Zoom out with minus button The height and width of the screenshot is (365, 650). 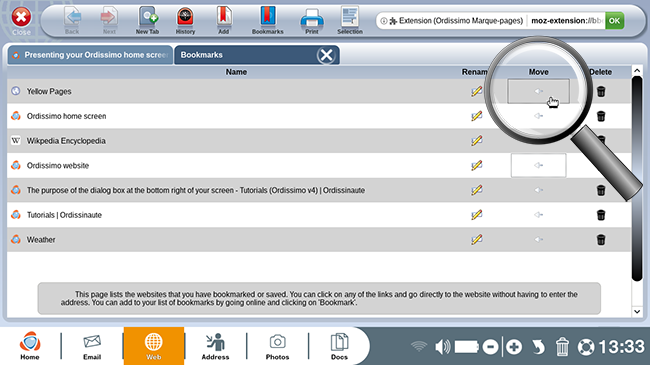click(x=490, y=346)
